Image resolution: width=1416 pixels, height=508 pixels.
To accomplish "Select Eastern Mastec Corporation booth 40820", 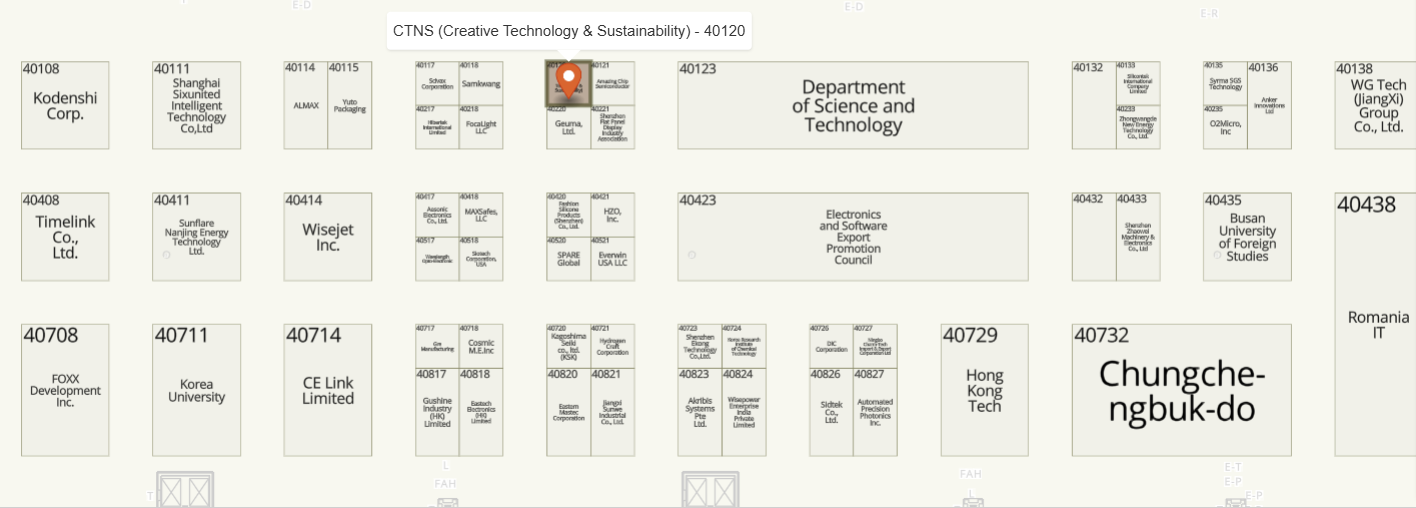I will 568,412.
